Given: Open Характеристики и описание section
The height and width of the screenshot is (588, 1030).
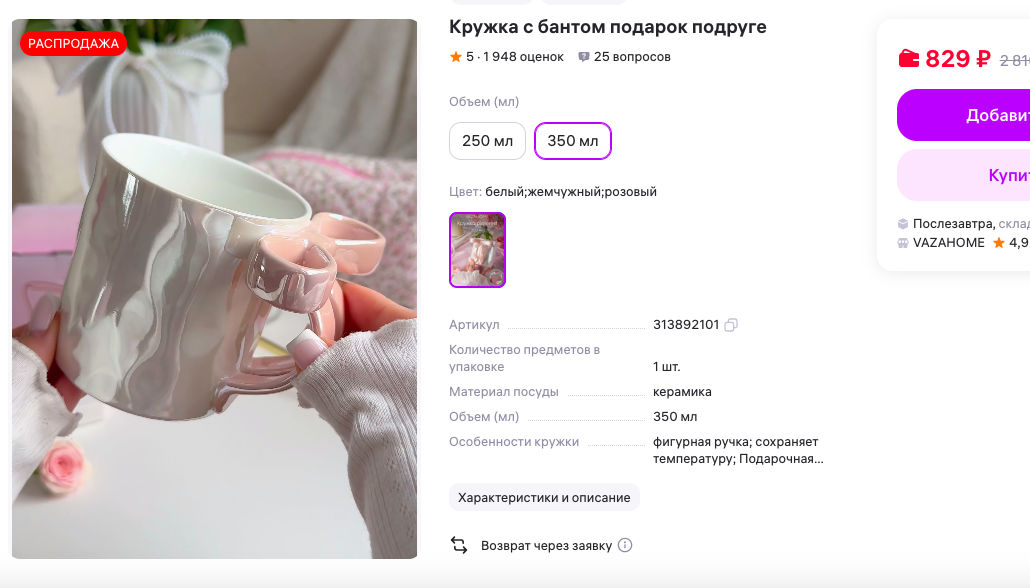Looking at the screenshot, I should coord(544,497).
